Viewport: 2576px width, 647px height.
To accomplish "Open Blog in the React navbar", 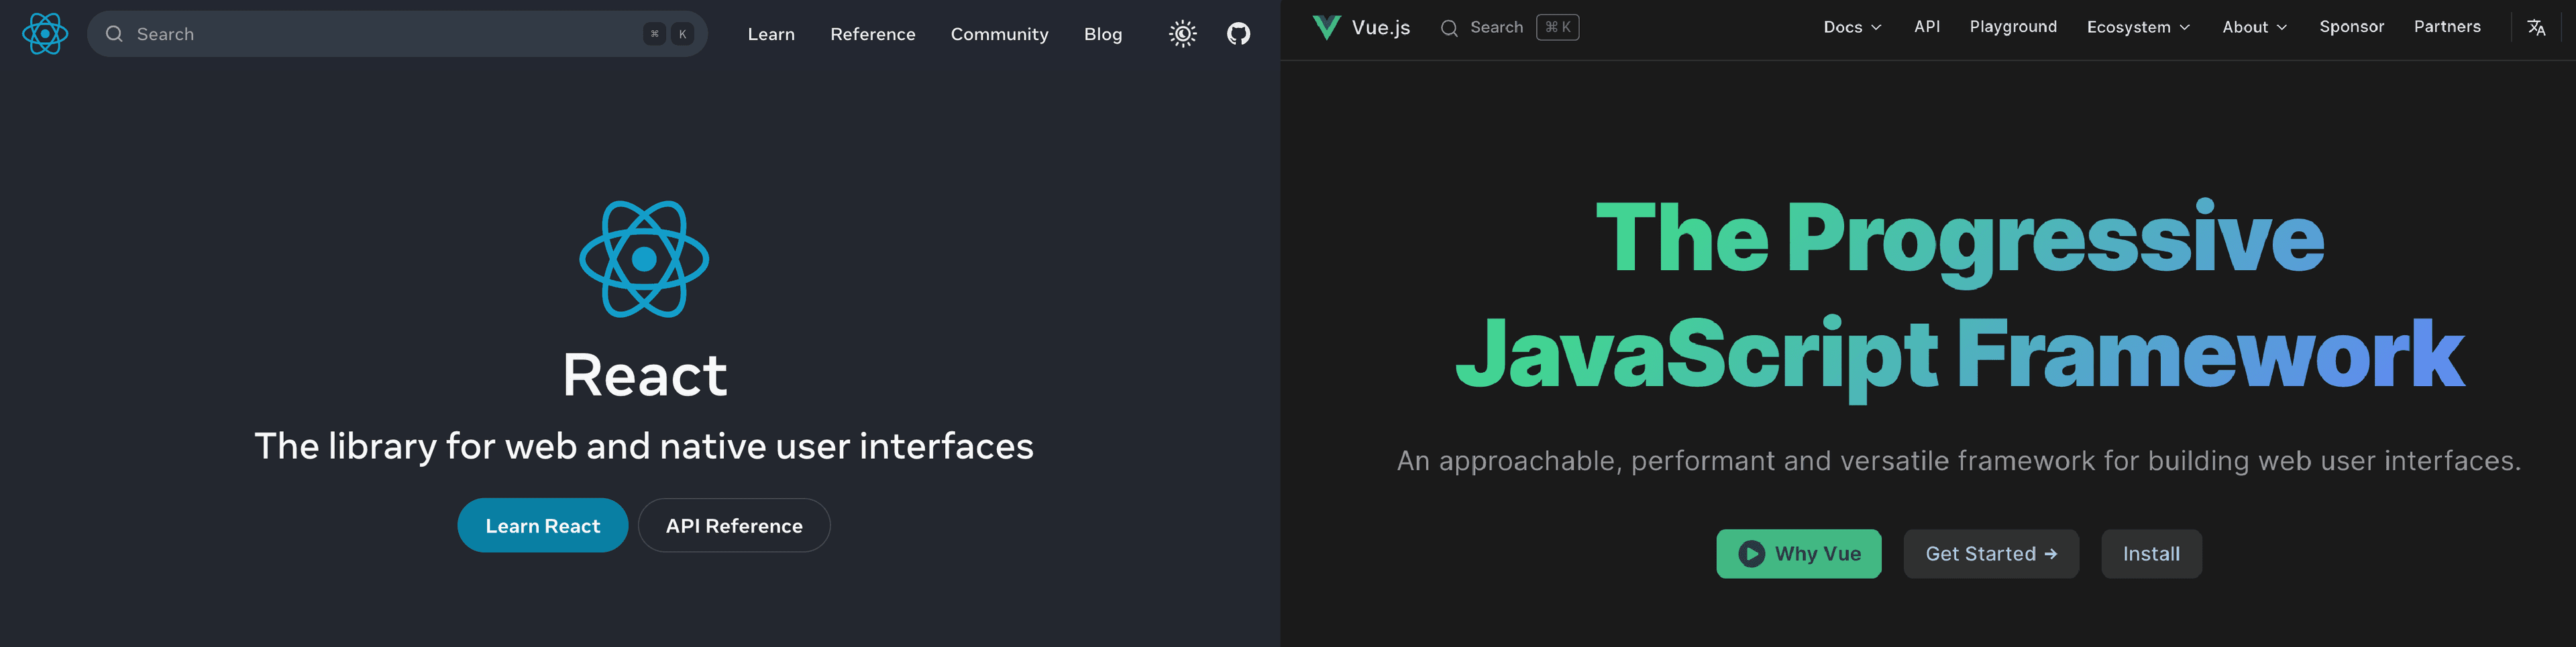I will point(1103,34).
